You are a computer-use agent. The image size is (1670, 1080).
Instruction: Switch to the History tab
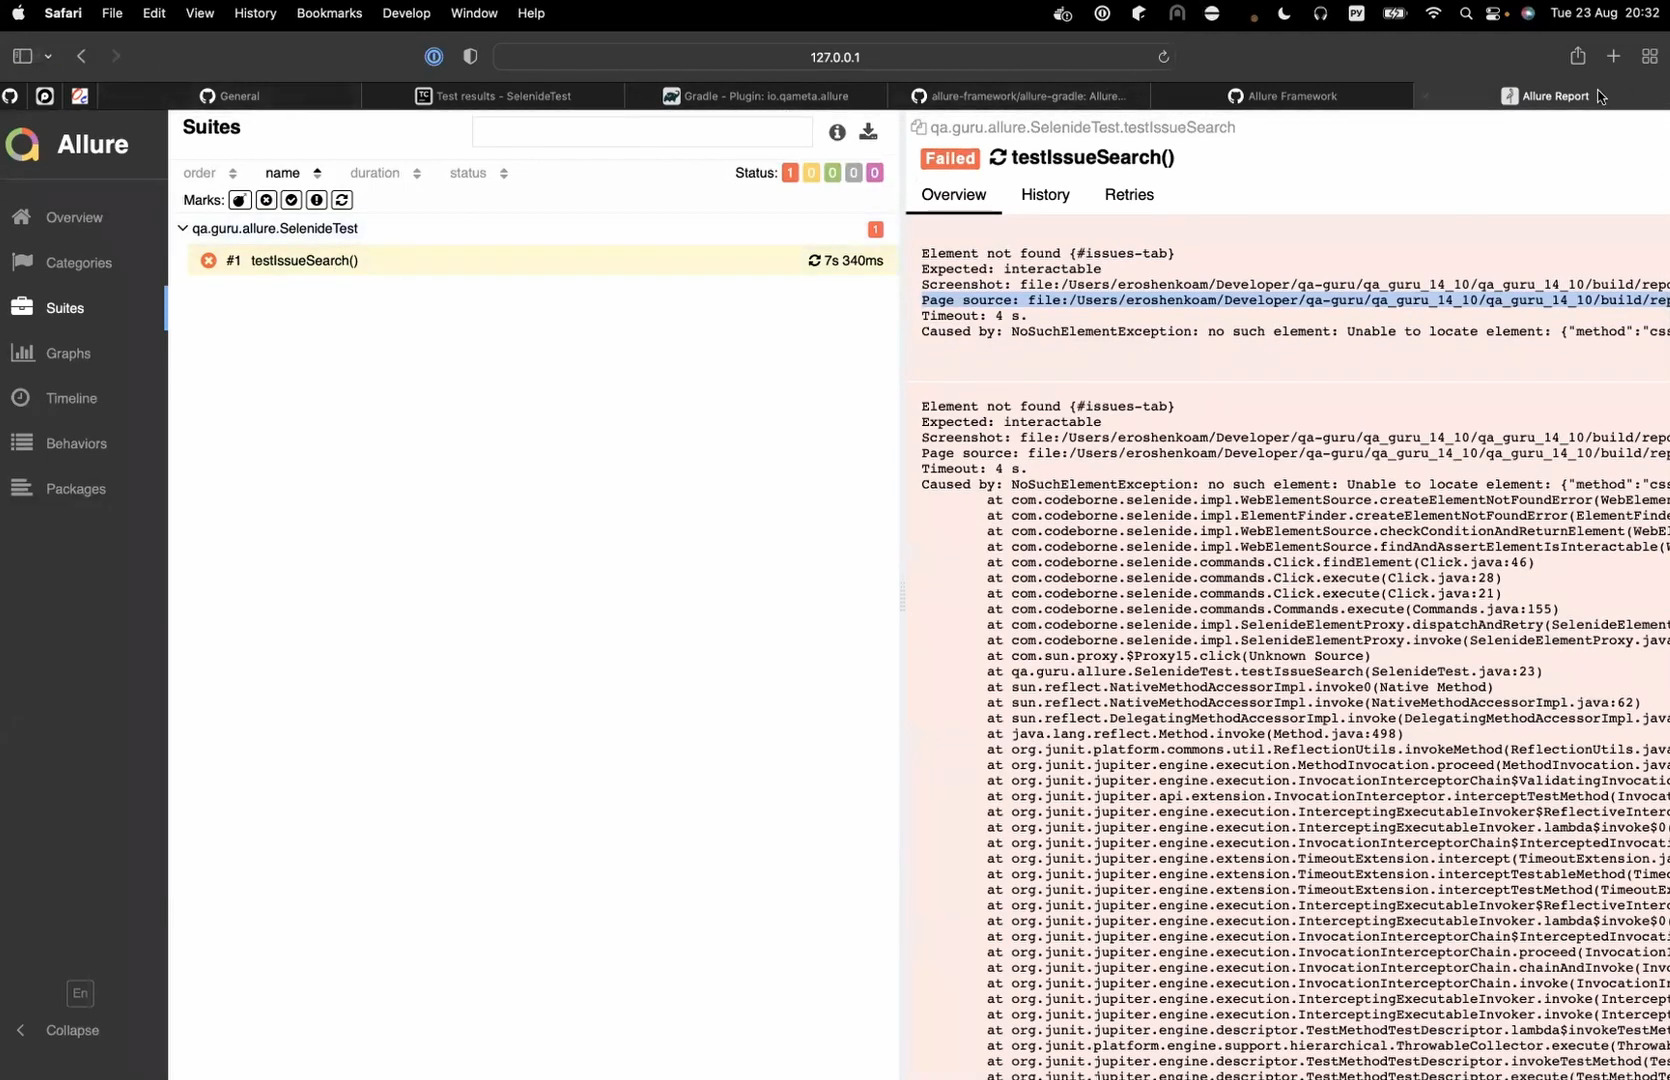pyautogui.click(x=1044, y=194)
